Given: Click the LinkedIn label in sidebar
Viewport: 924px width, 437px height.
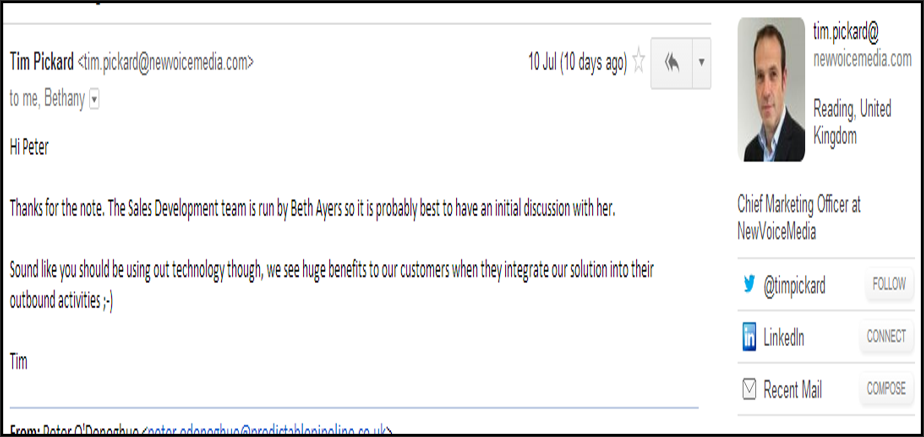Looking at the screenshot, I should coord(783,338).
